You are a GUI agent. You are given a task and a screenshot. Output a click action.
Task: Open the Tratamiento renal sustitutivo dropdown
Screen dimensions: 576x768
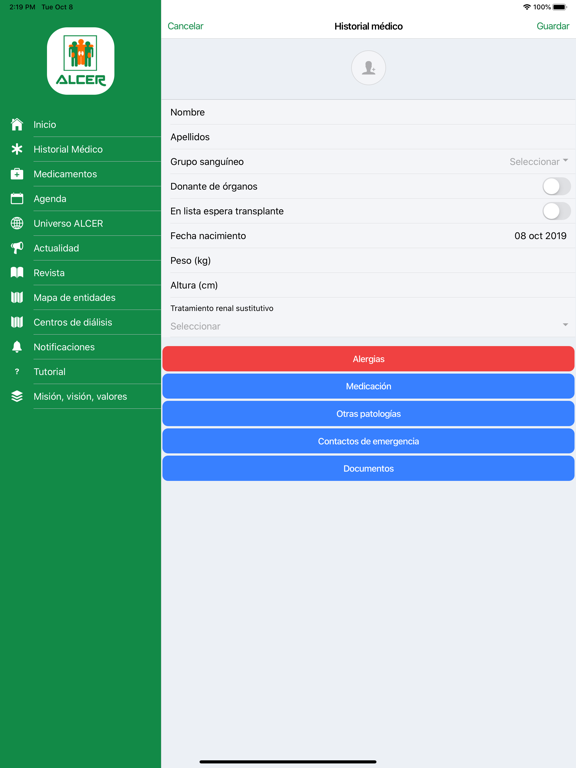(x=368, y=326)
